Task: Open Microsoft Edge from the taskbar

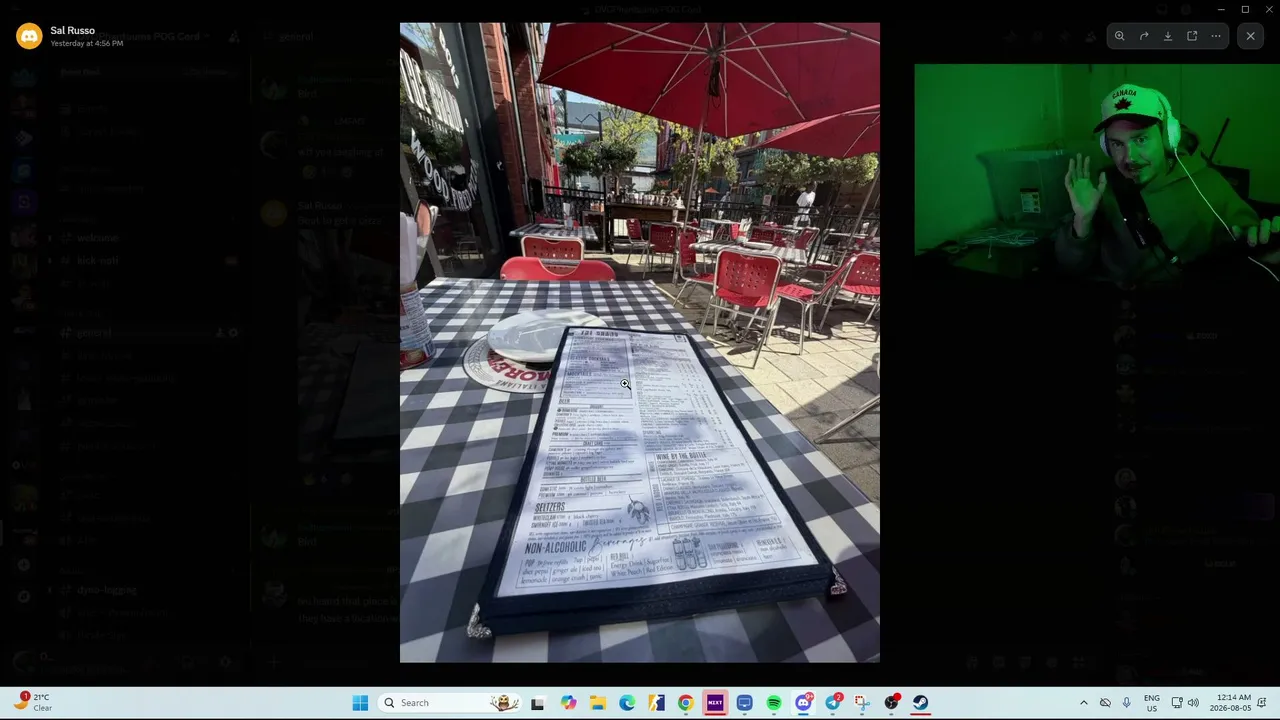Action: click(x=627, y=703)
